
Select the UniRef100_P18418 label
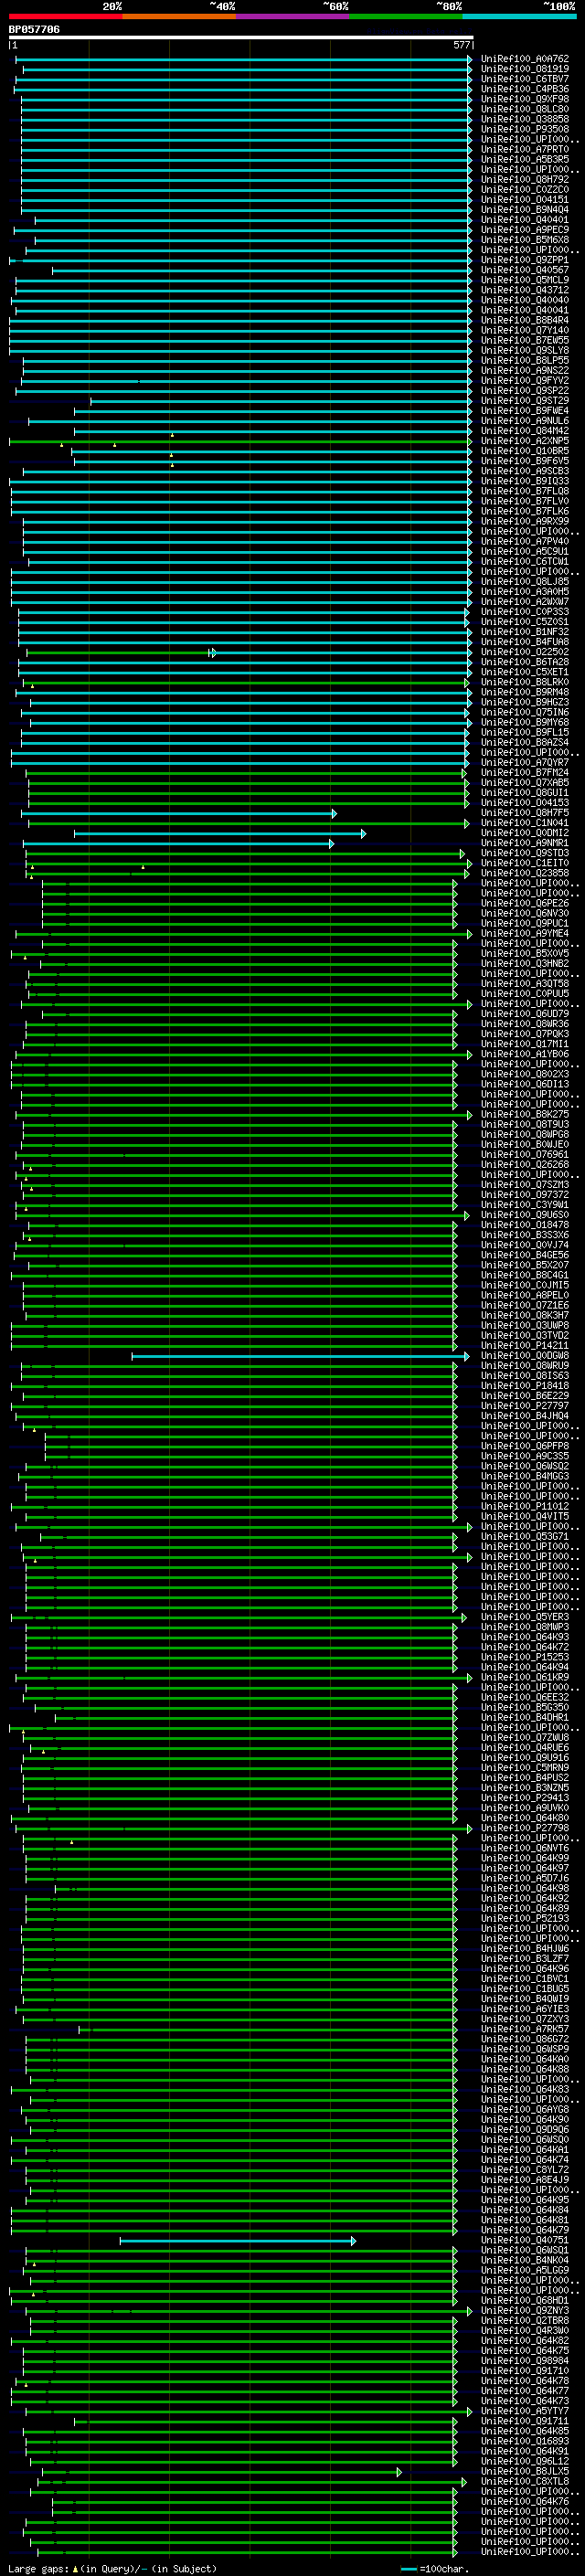coord(525,1386)
